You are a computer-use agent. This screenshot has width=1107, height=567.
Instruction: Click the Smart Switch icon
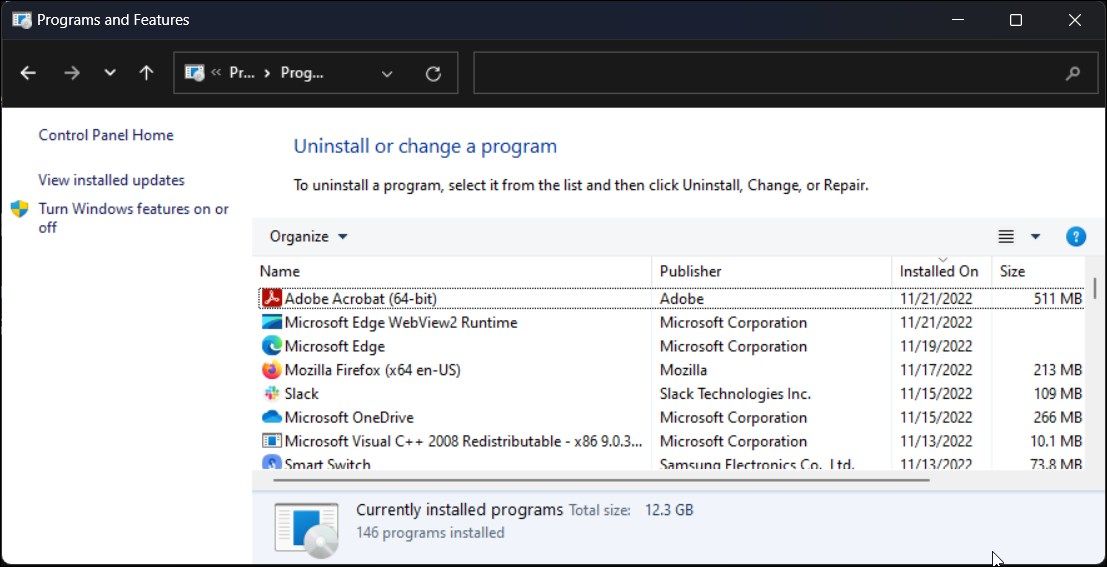(x=272, y=463)
